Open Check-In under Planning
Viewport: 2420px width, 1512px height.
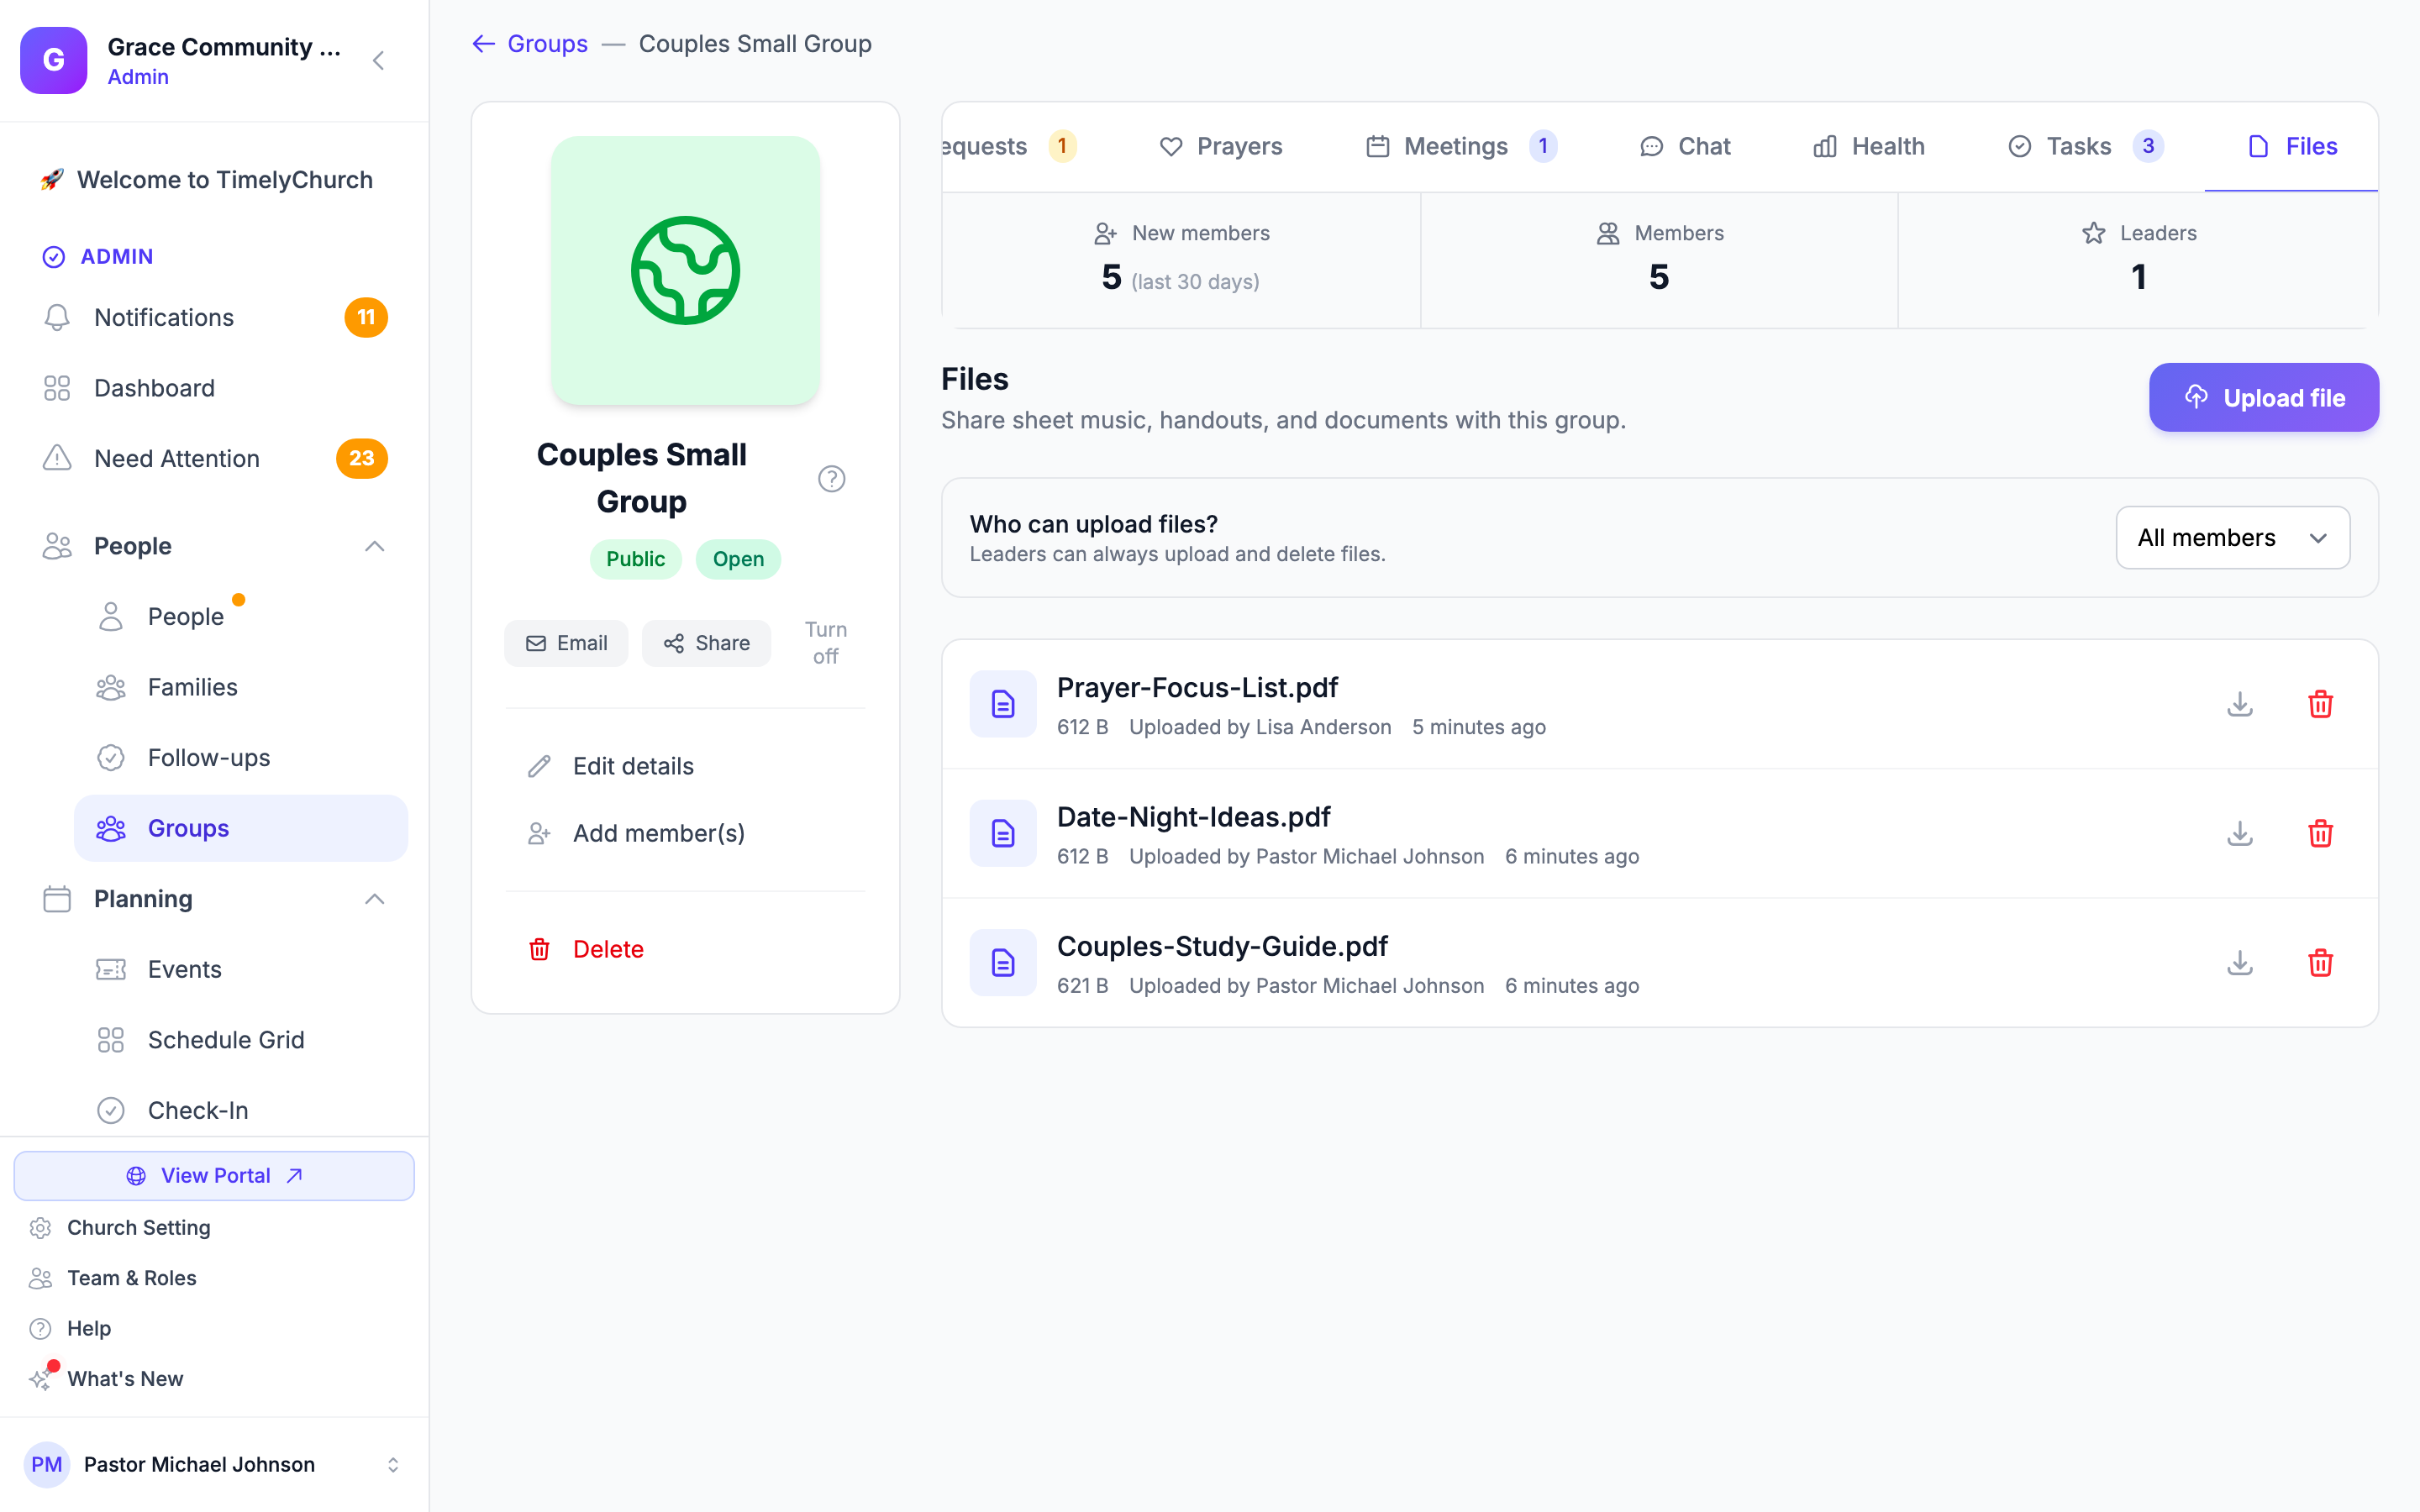point(240,1110)
